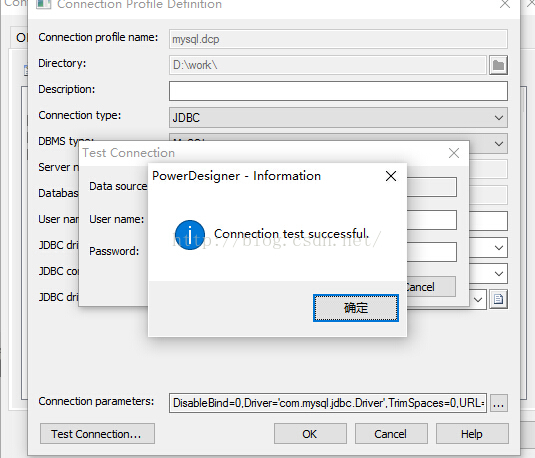
Task: Click the Help button
Action: click(x=472, y=434)
